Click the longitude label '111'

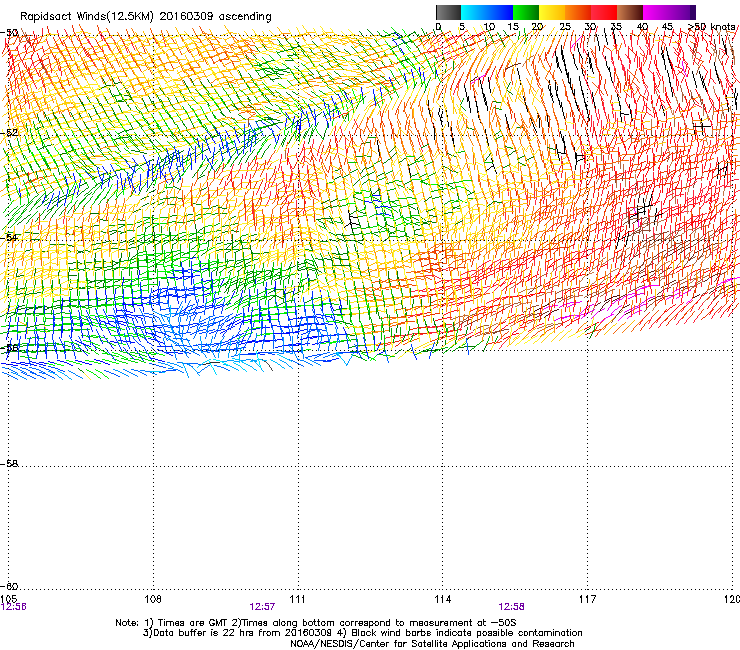click(x=297, y=599)
